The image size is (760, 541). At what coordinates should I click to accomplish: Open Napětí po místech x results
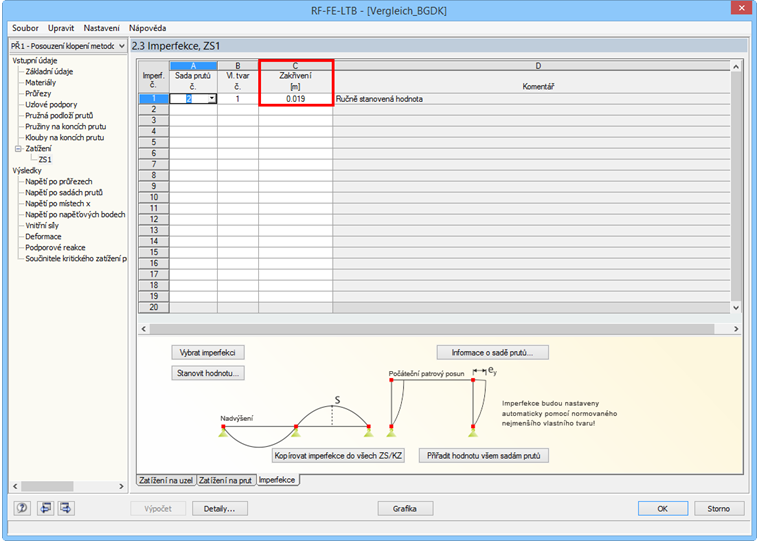[58, 204]
